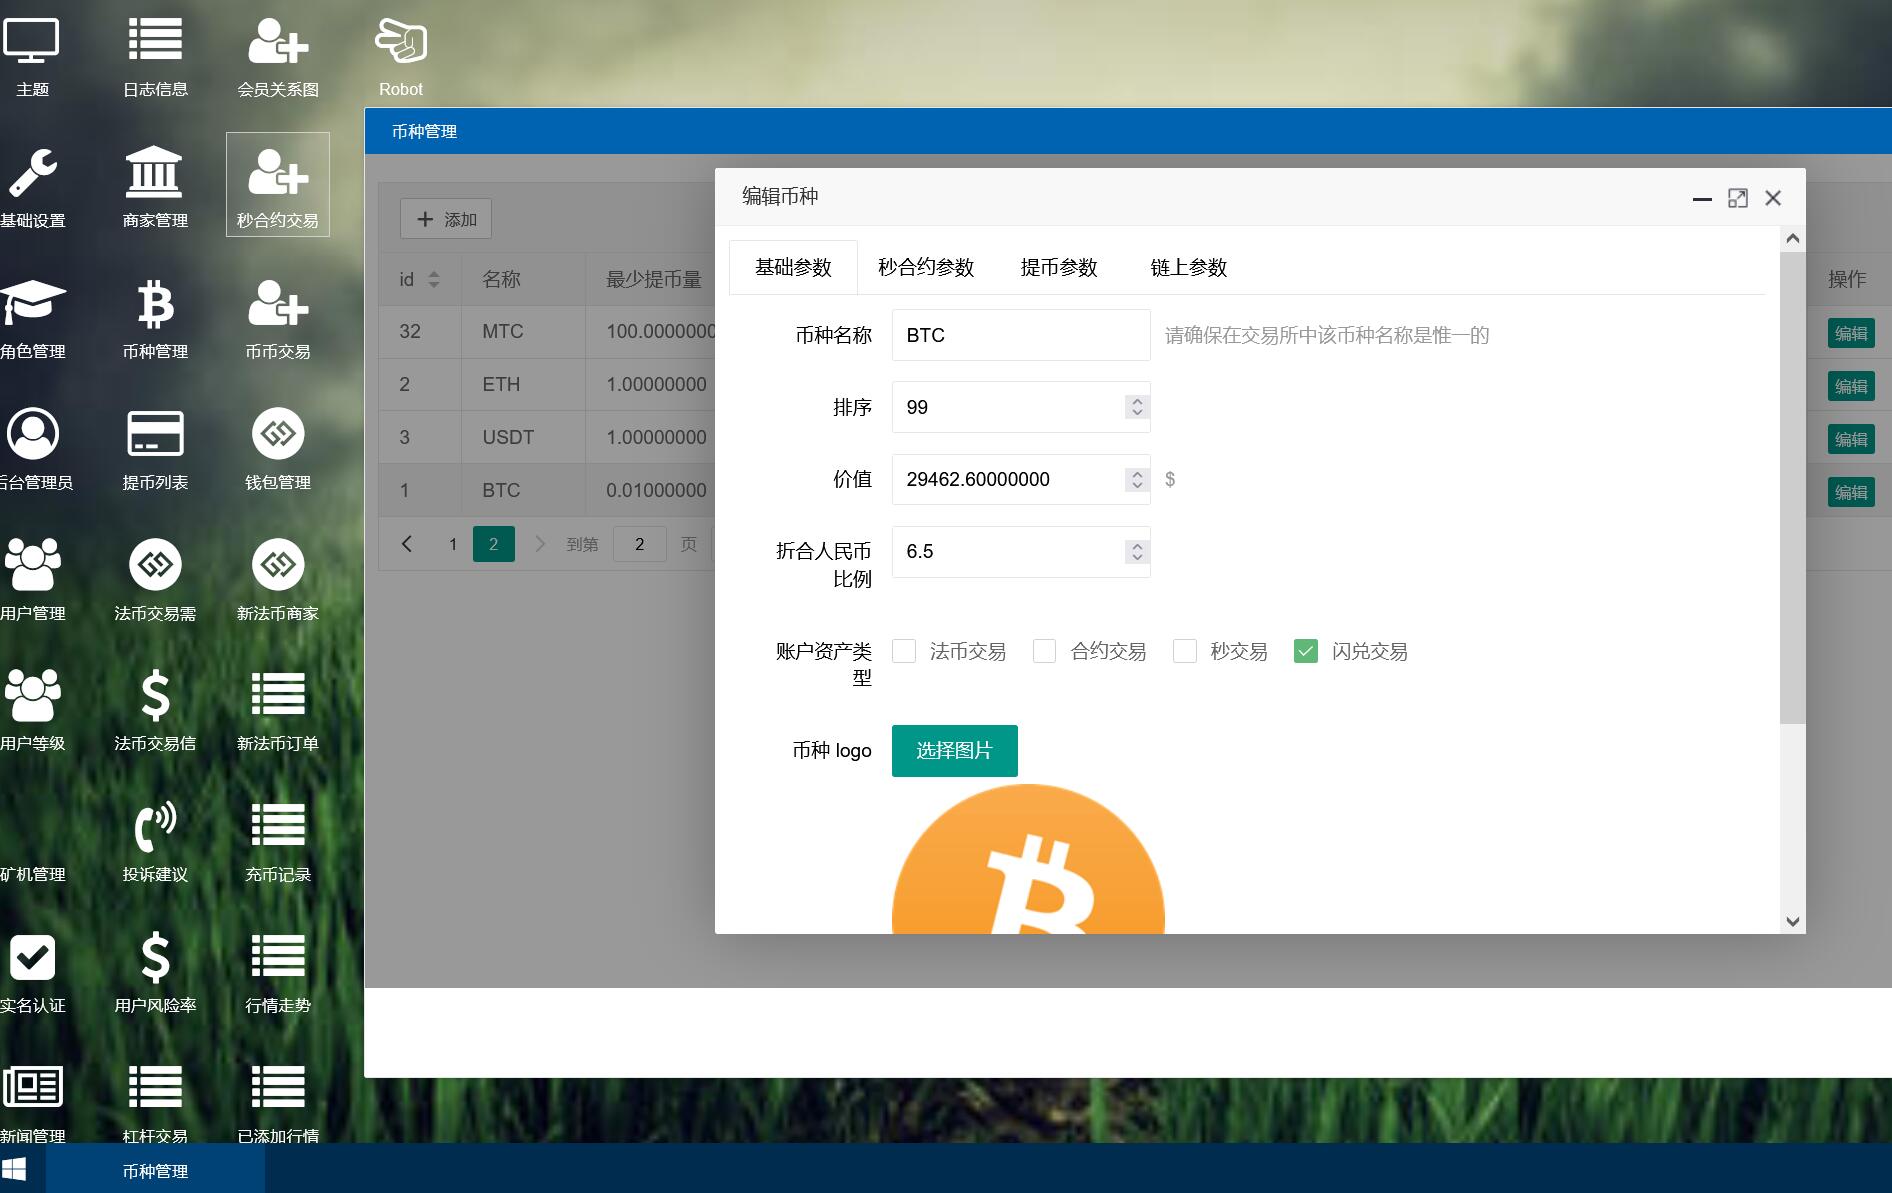Viewport: 1892px width, 1193px height.
Task: Click dialog scrollbar down arrow
Action: tap(1793, 922)
